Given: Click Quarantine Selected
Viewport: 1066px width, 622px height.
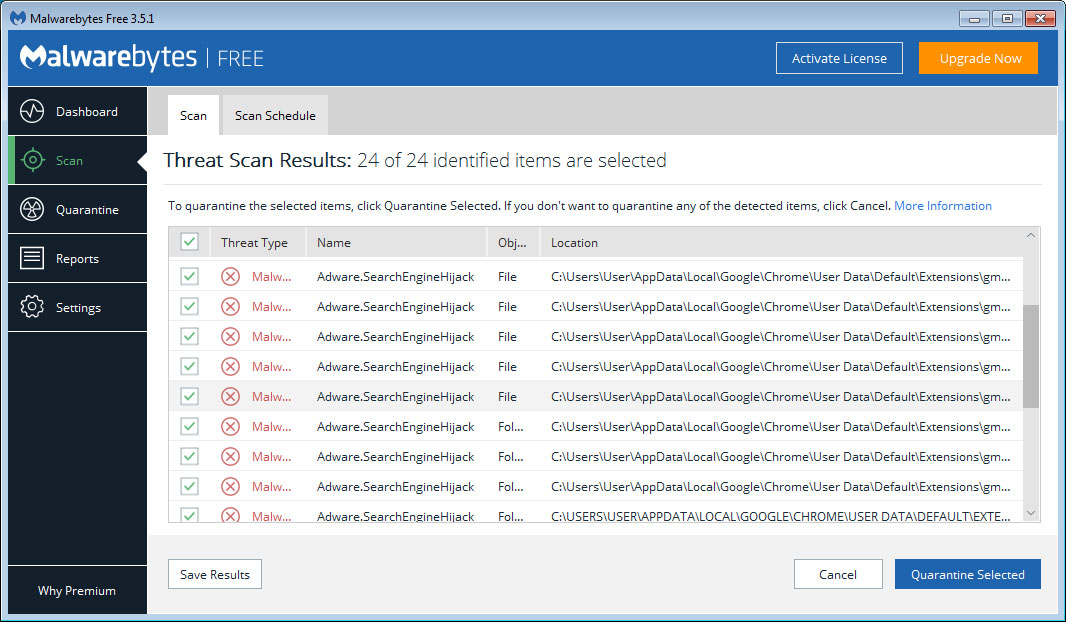Looking at the screenshot, I should [967, 574].
